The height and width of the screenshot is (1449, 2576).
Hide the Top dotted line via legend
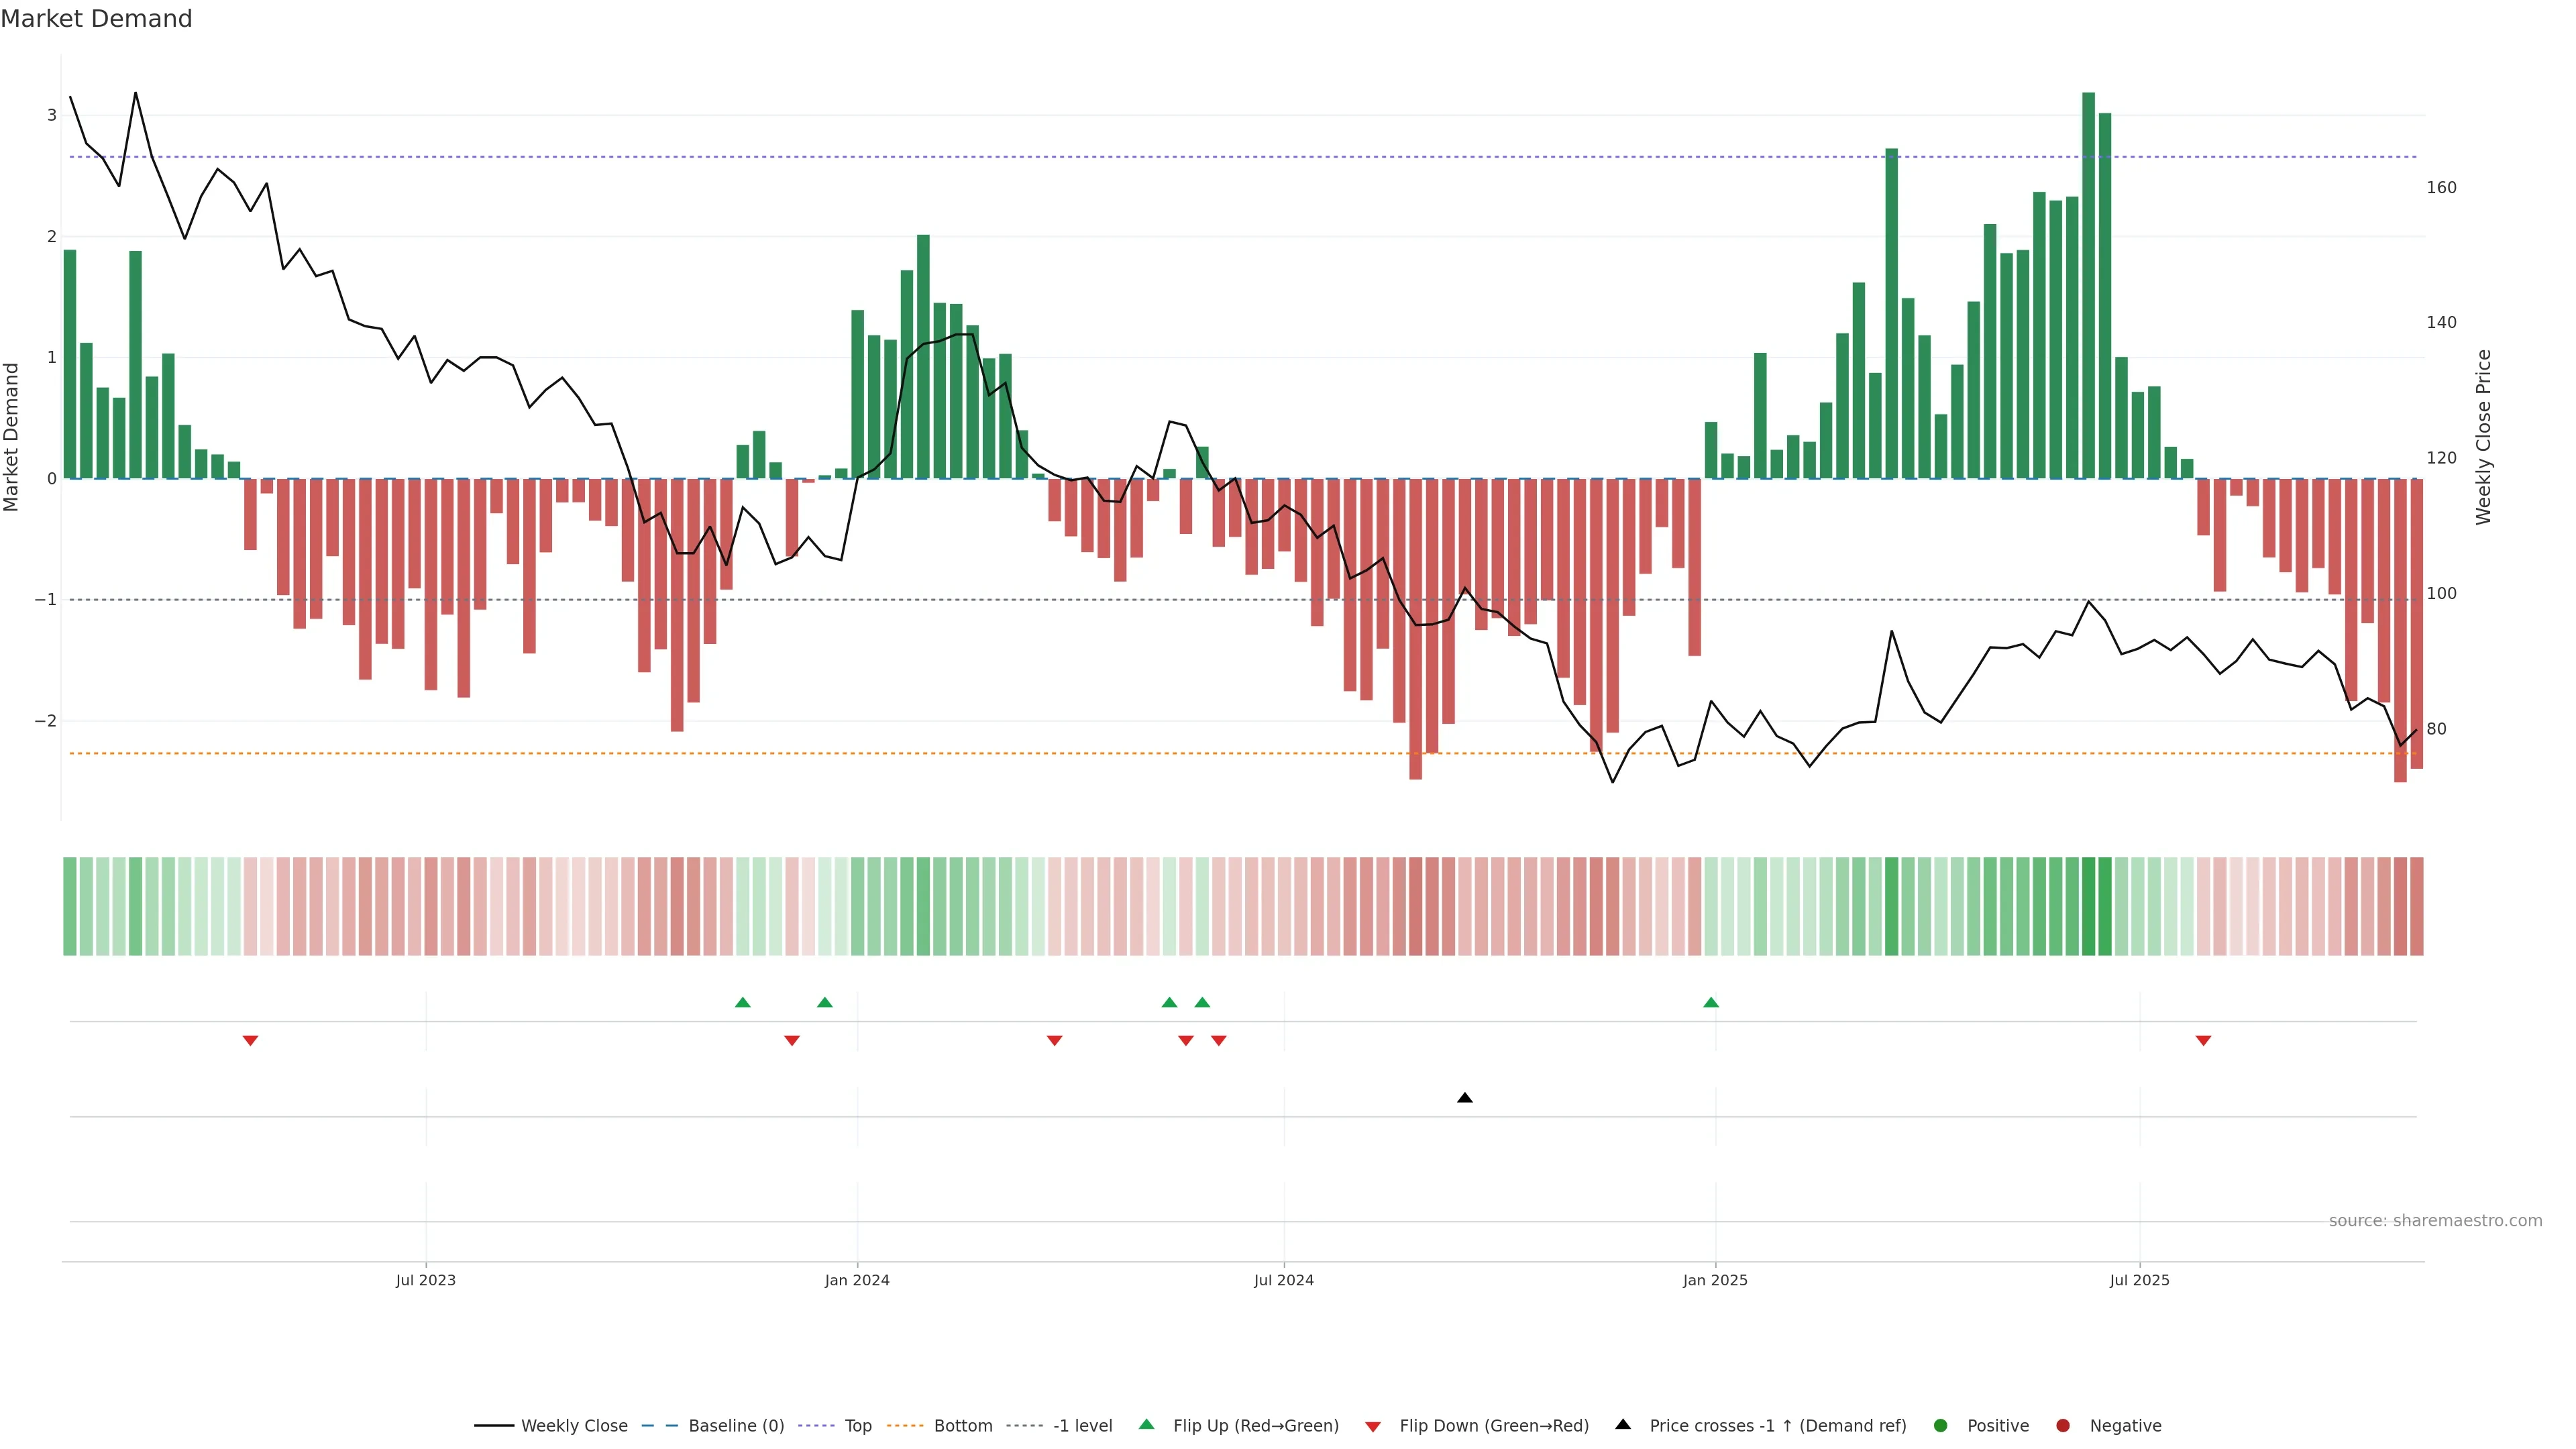857,1426
